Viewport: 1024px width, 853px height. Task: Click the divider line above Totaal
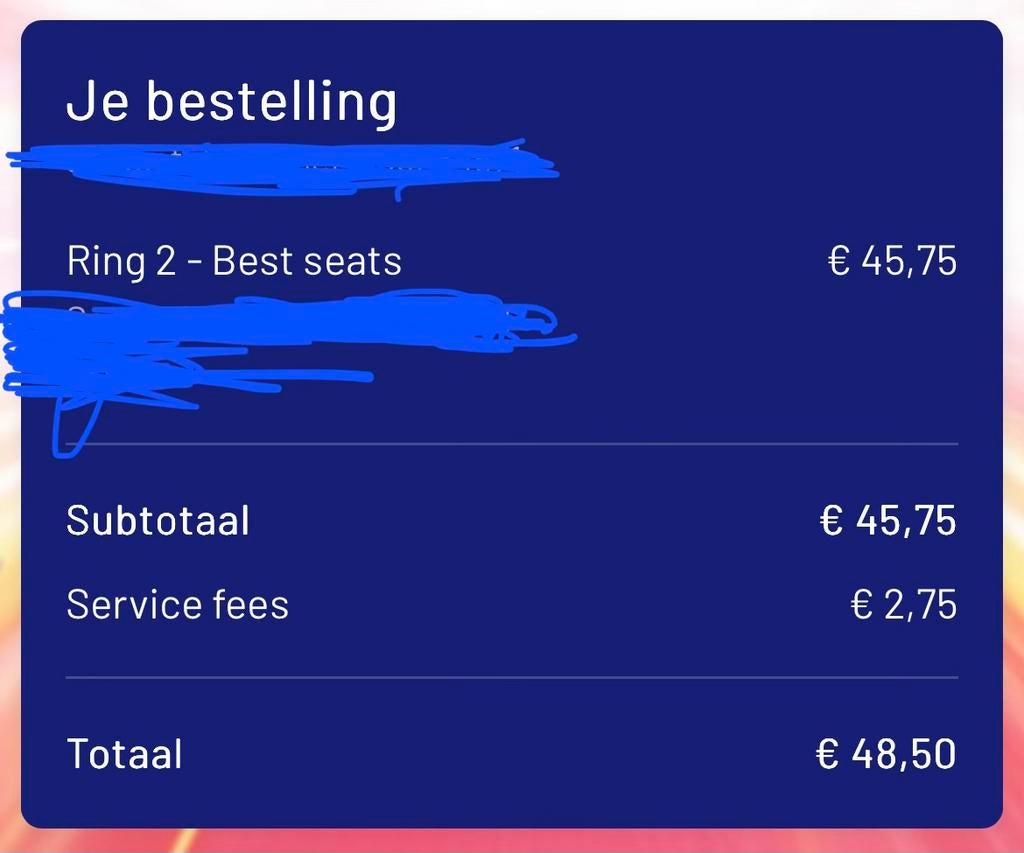pyautogui.click(x=512, y=677)
